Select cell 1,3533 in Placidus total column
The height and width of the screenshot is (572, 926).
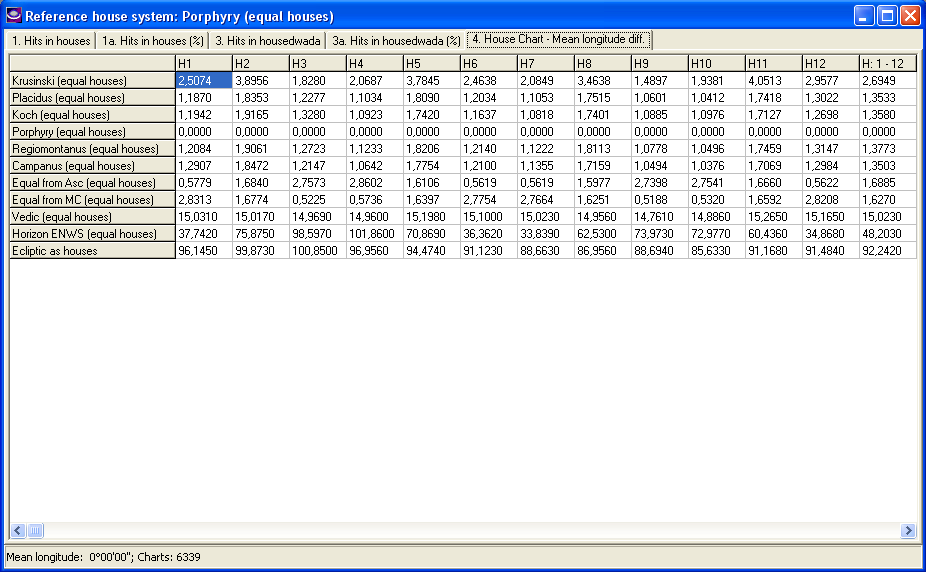(888, 97)
